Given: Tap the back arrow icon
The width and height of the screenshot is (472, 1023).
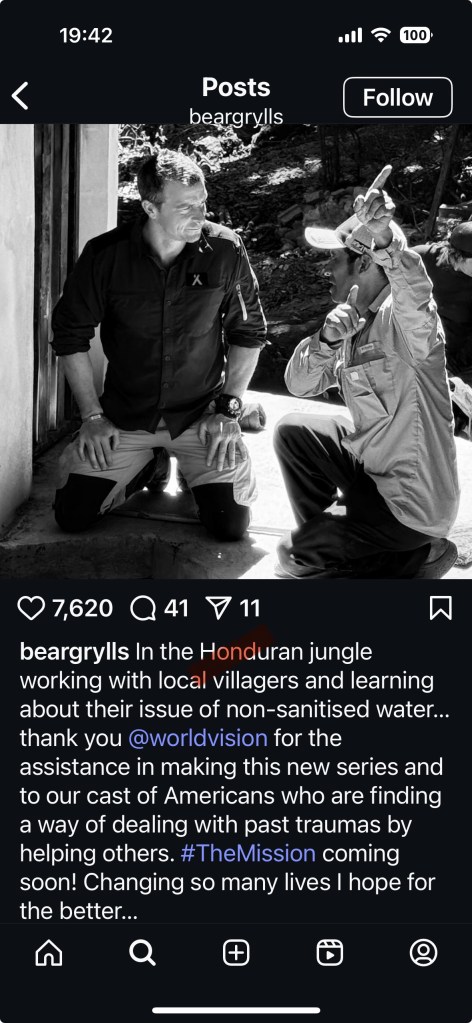Looking at the screenshot, I should pos(20,97).
